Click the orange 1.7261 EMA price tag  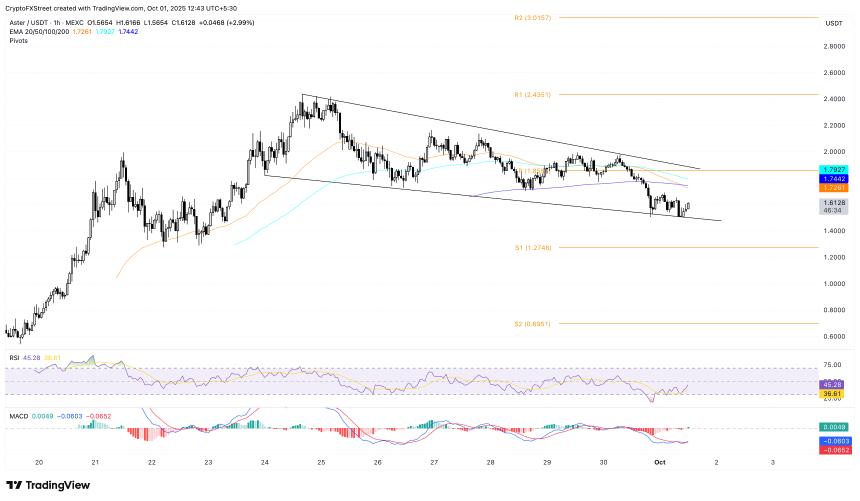(x=833, y=187)
